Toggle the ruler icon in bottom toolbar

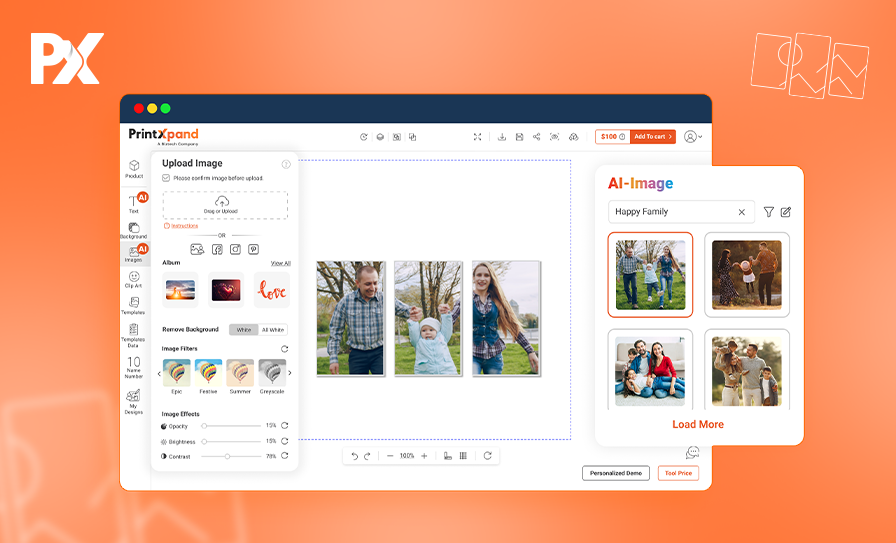(x=447, y=456)
